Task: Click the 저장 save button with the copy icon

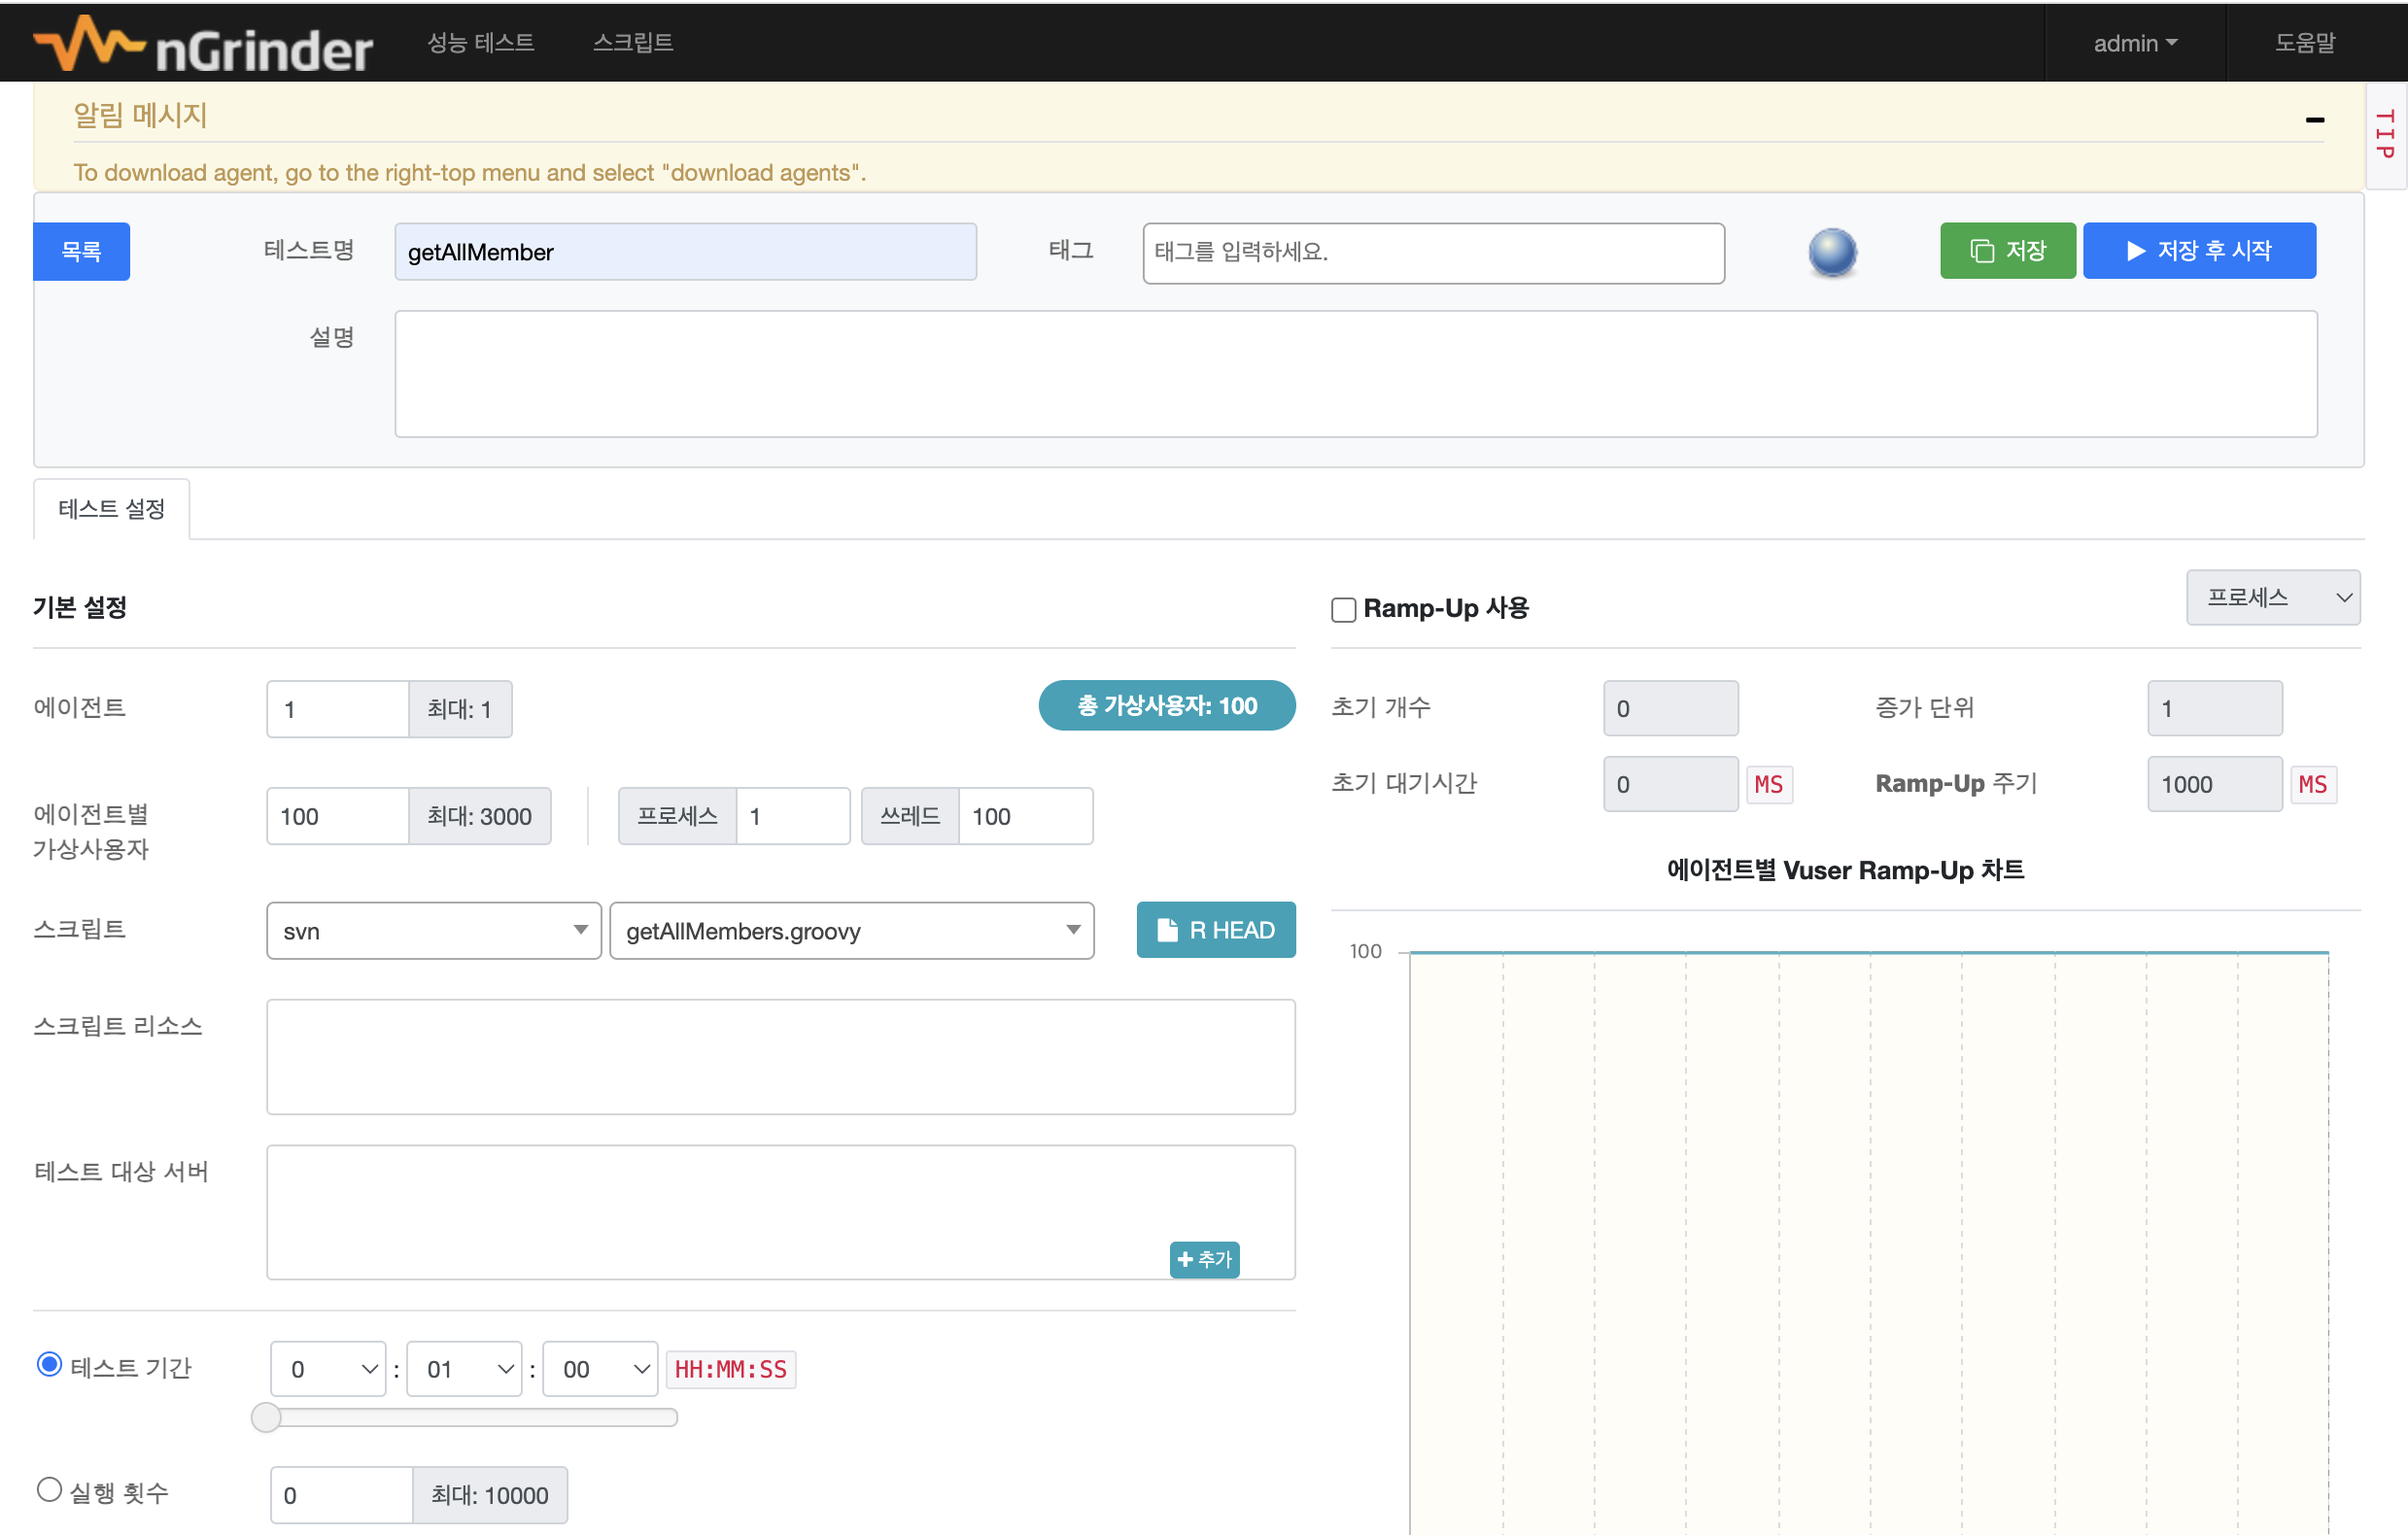Action: (2007, 251)
